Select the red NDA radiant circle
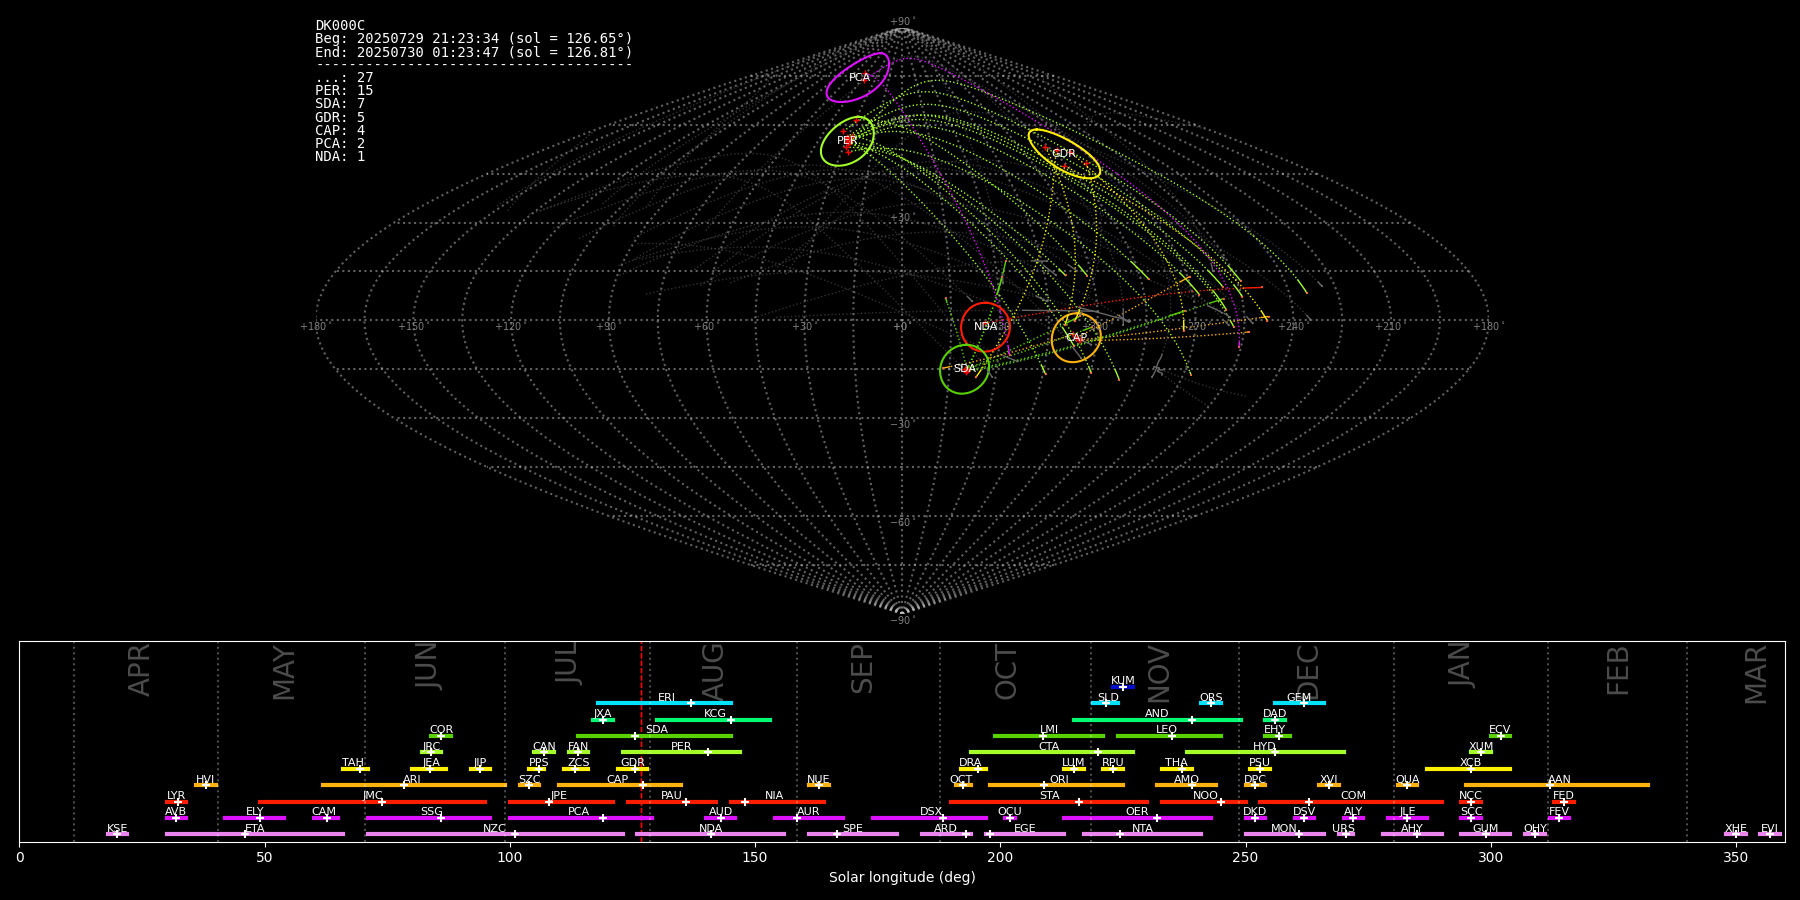Viewport: 1800px width, 900px height. (985, 327)
